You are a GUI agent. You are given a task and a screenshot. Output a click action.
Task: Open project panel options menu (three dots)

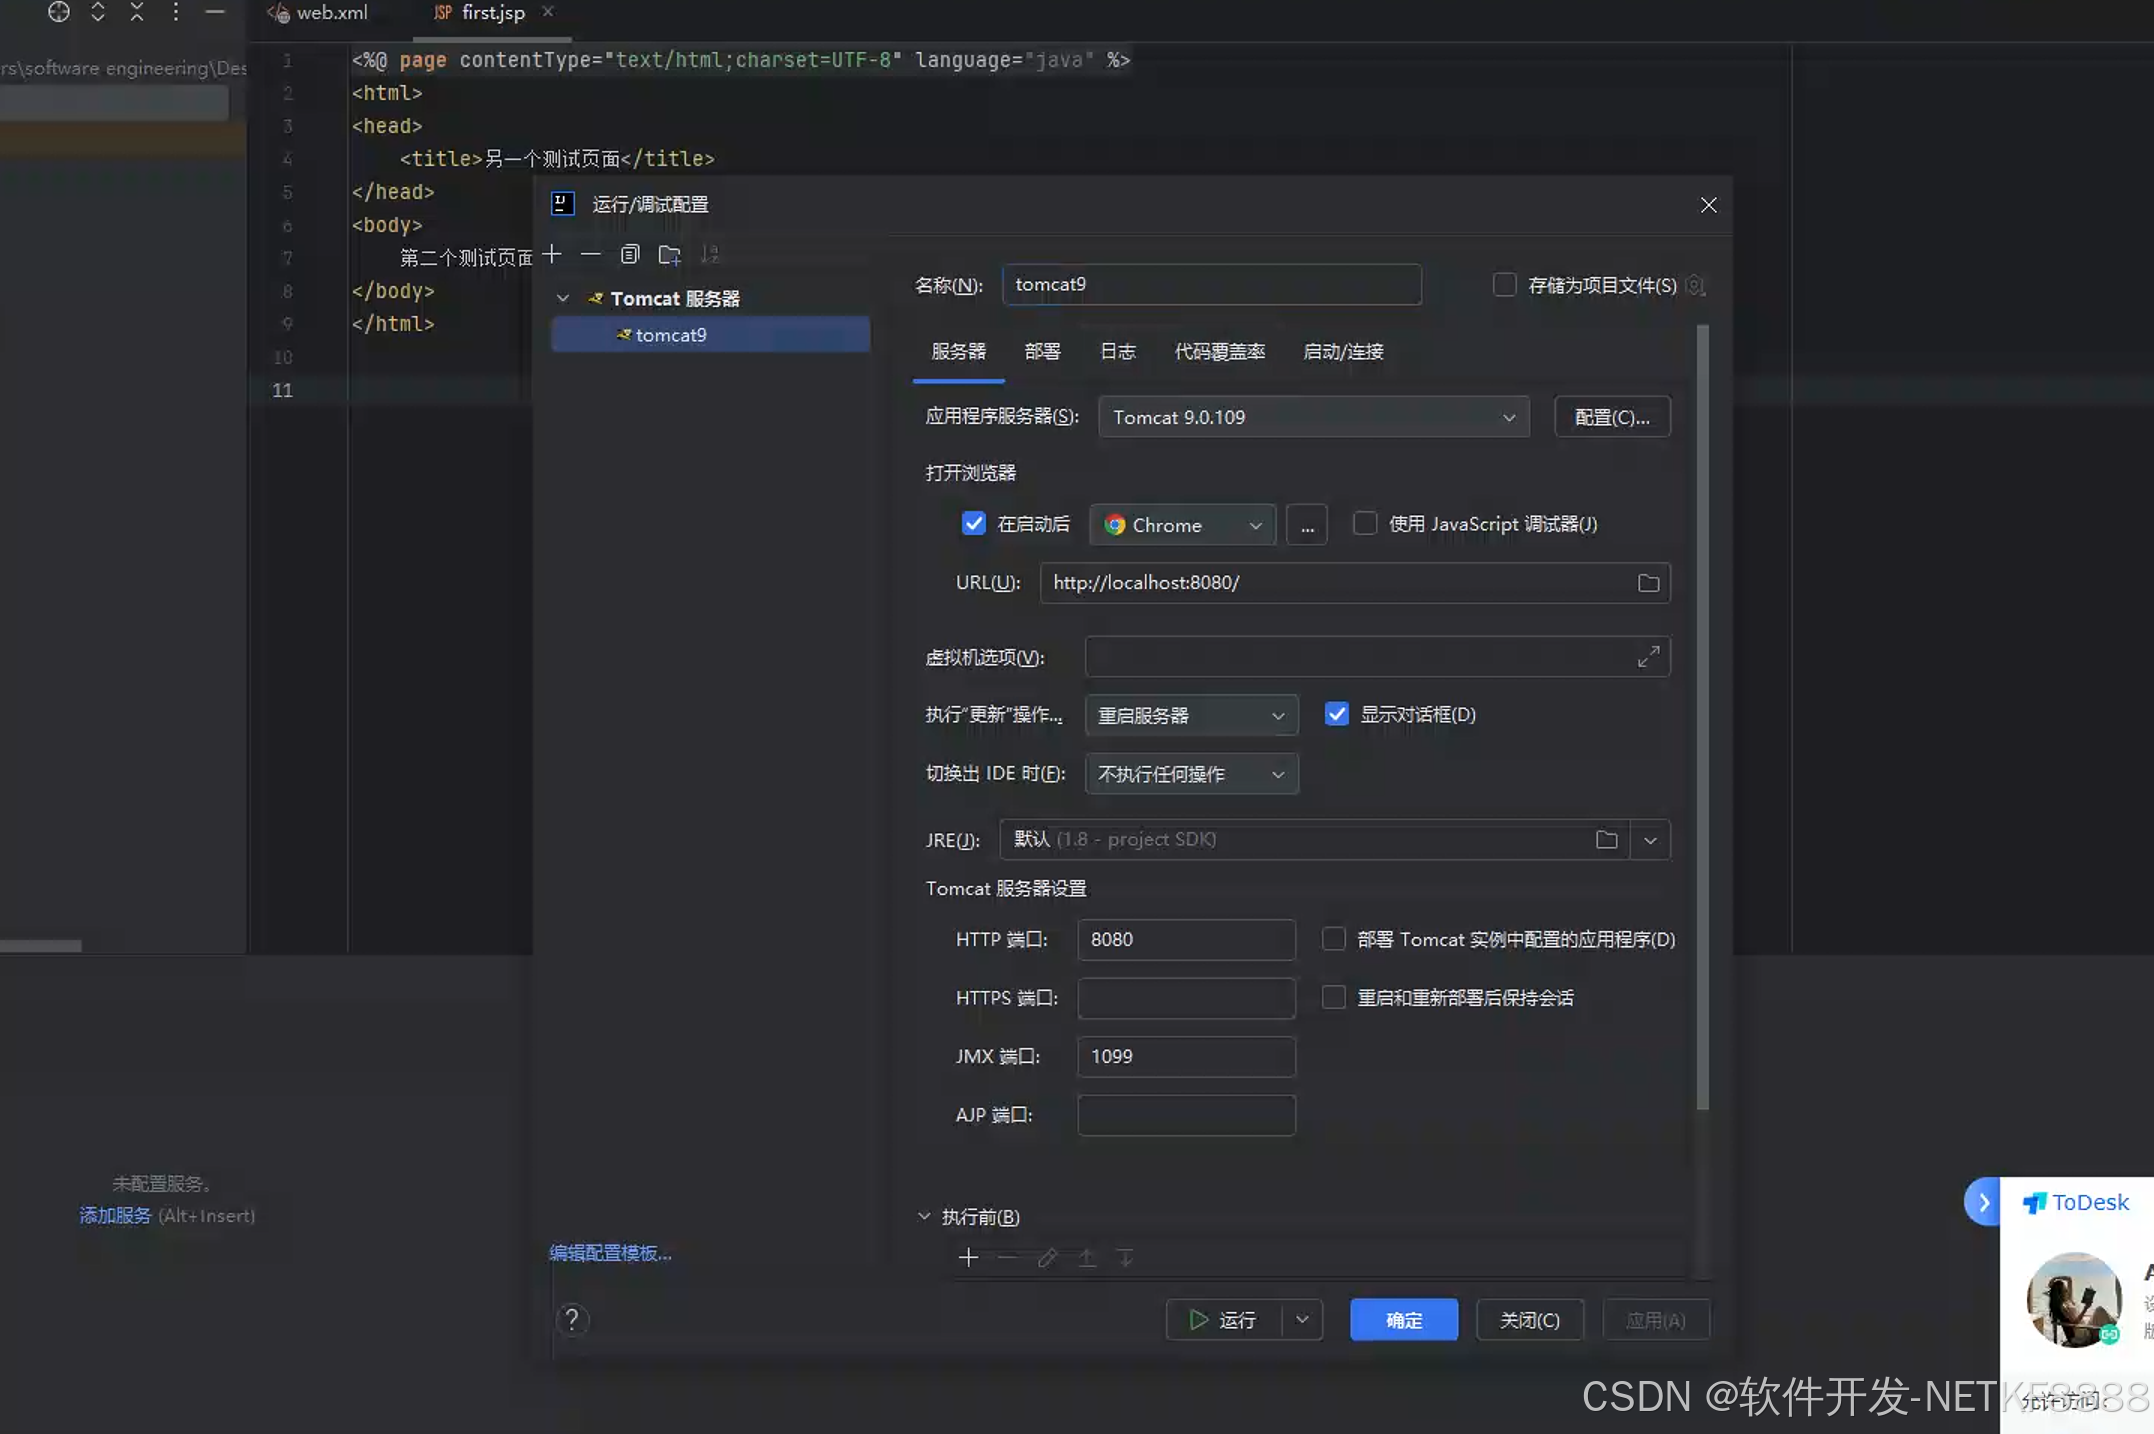point(176,12)
